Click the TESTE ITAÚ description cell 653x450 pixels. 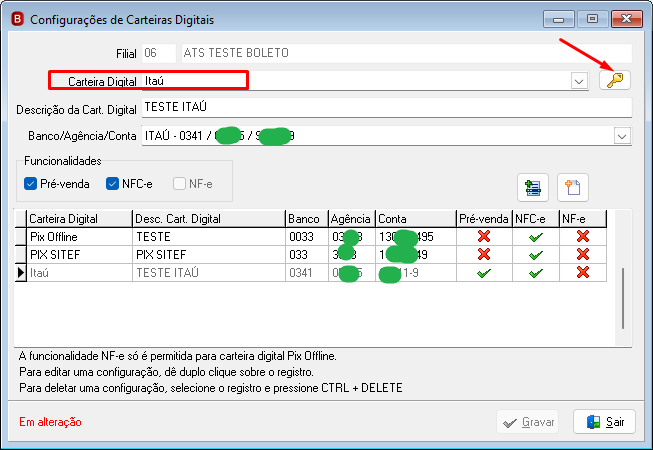(x=209, y=273)
